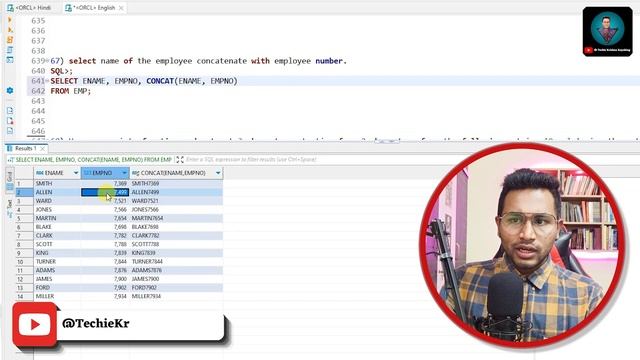The image size is (640, 360).
Task: Select the EMPNO column header
Action: click(x=105, y=173)
